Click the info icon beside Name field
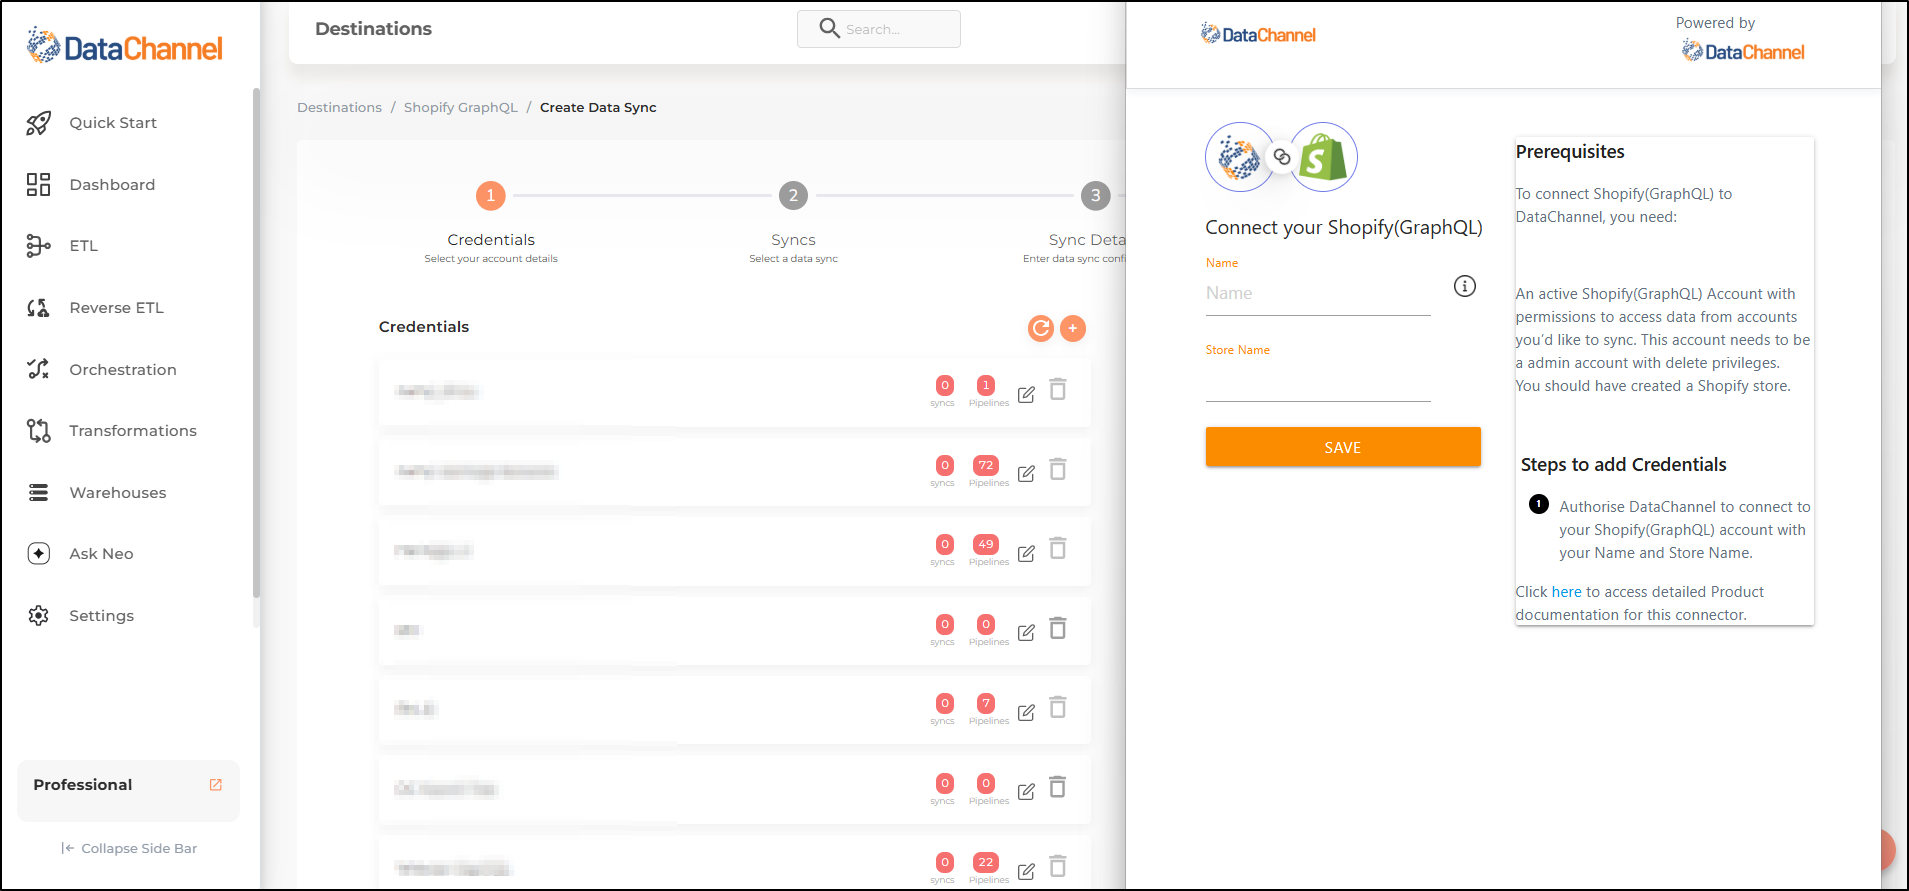The width and height of the screenshot is (1909, 891). coord(1465,287)
